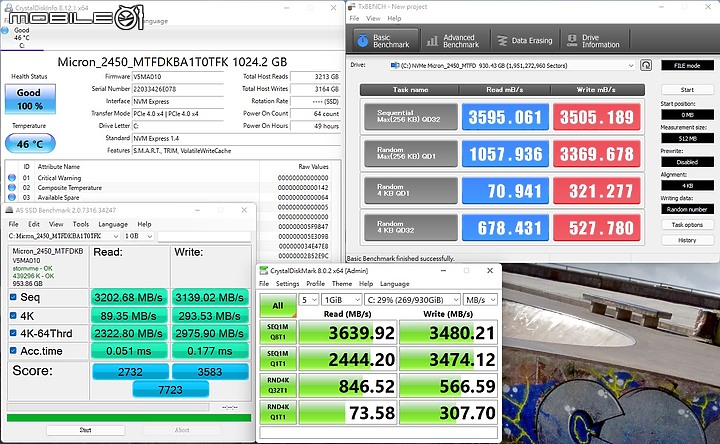Viewport: 720px width, 444px height.
Task: Open the test count dropdown showing 5
Action: click(x=309, y=300)
